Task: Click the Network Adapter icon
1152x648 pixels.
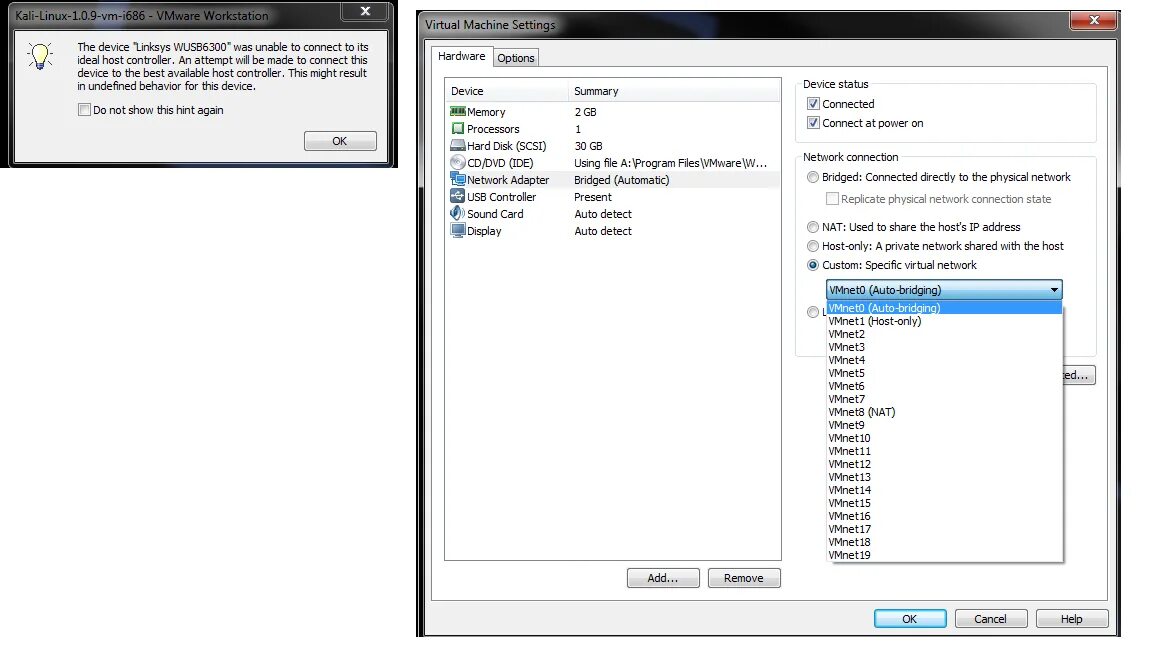Action: pyautogui.click(x=458, y=179)
